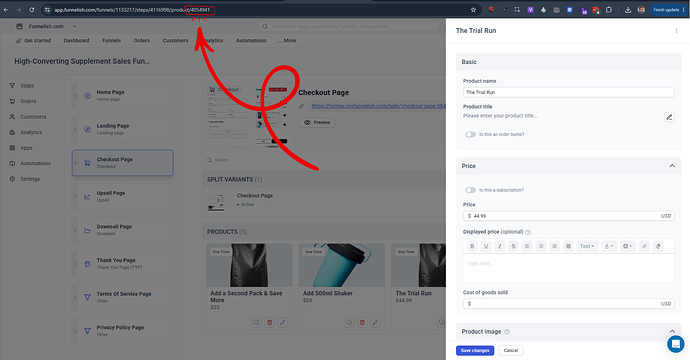Toggle strikethrough in displayed price editor

pyautogui.click(x=513, y=246)
